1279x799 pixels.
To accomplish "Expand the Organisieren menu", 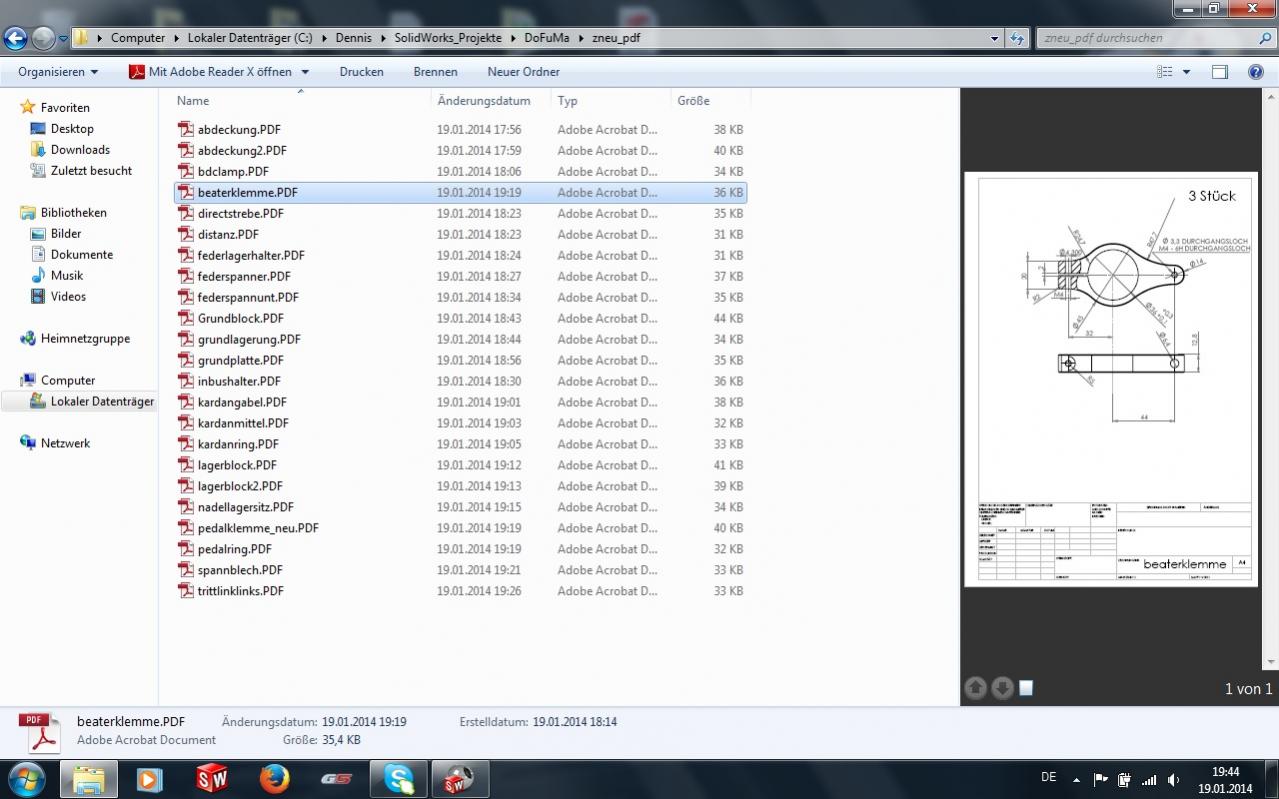I will pyautogui.click(x=58, y=72).
